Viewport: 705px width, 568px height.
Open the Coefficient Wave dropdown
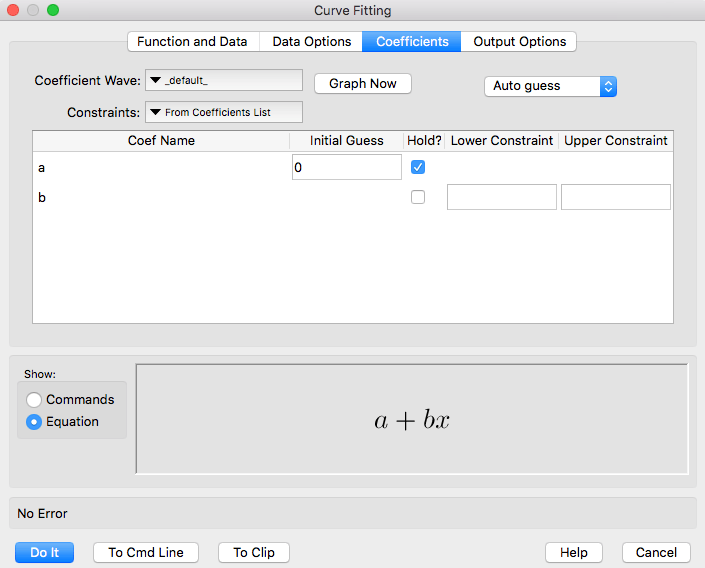pyautogui.click(x=224, y=80)
